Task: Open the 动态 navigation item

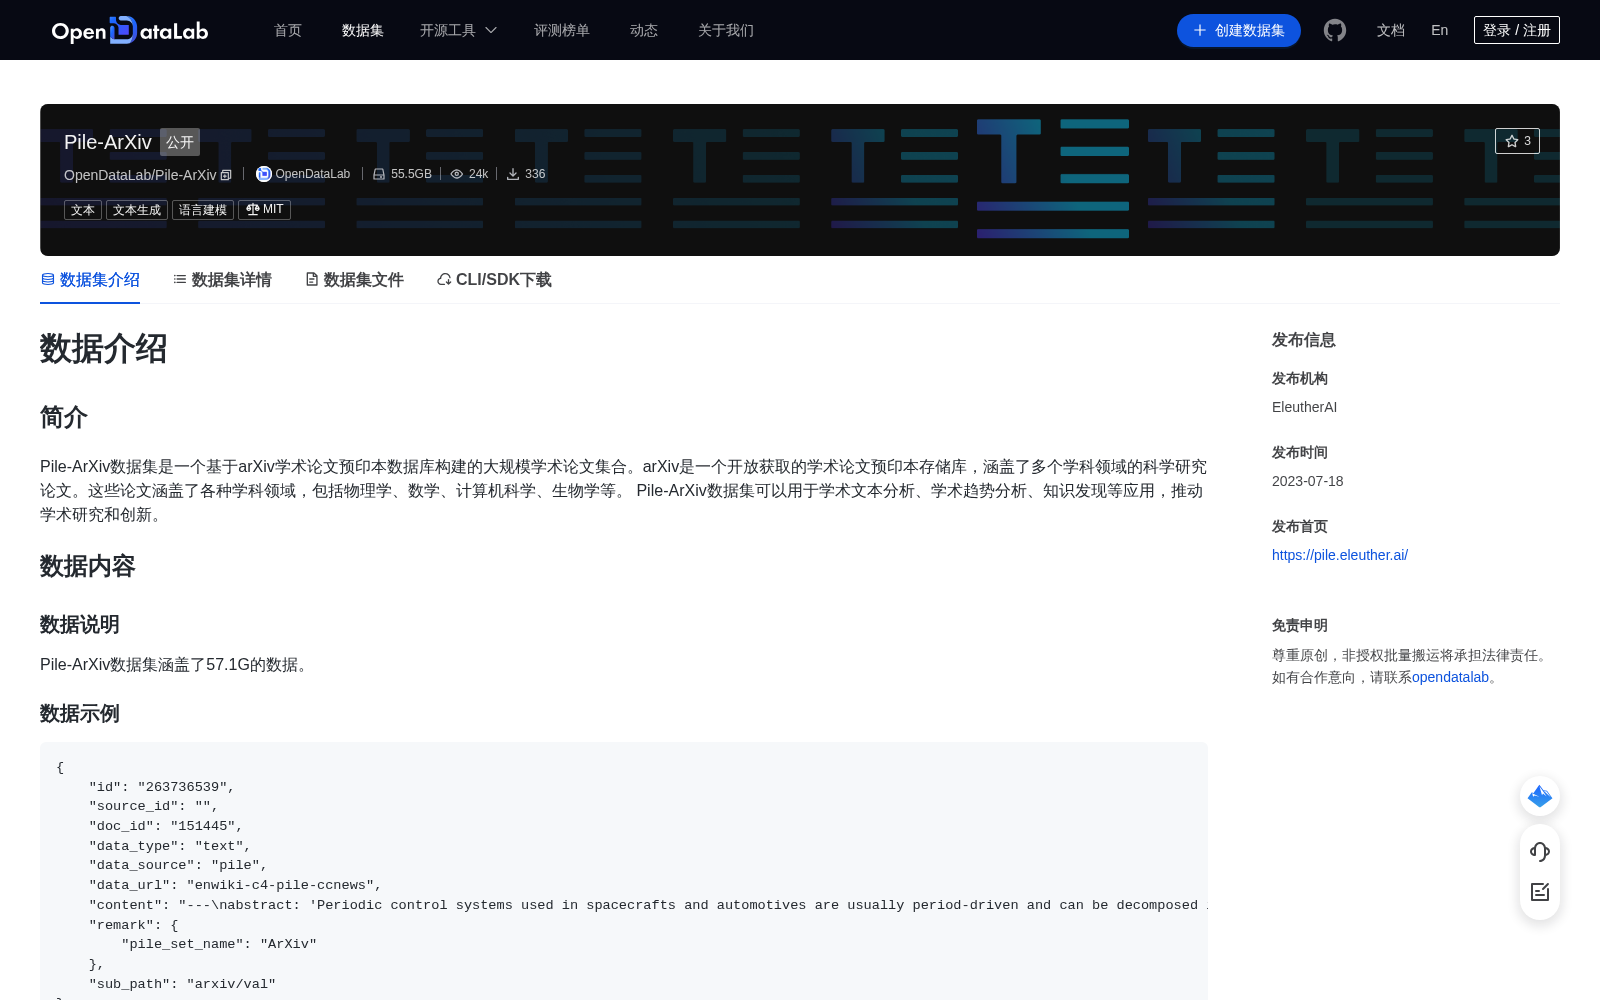Action: click(644, 30)
